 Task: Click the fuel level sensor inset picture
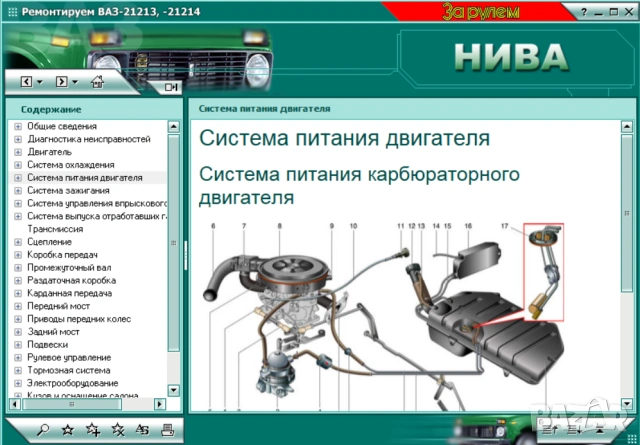tap(544, 272)
